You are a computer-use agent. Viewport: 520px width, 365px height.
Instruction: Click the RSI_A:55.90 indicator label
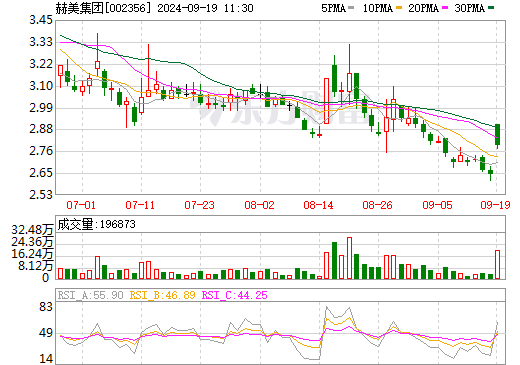[91, 295]
